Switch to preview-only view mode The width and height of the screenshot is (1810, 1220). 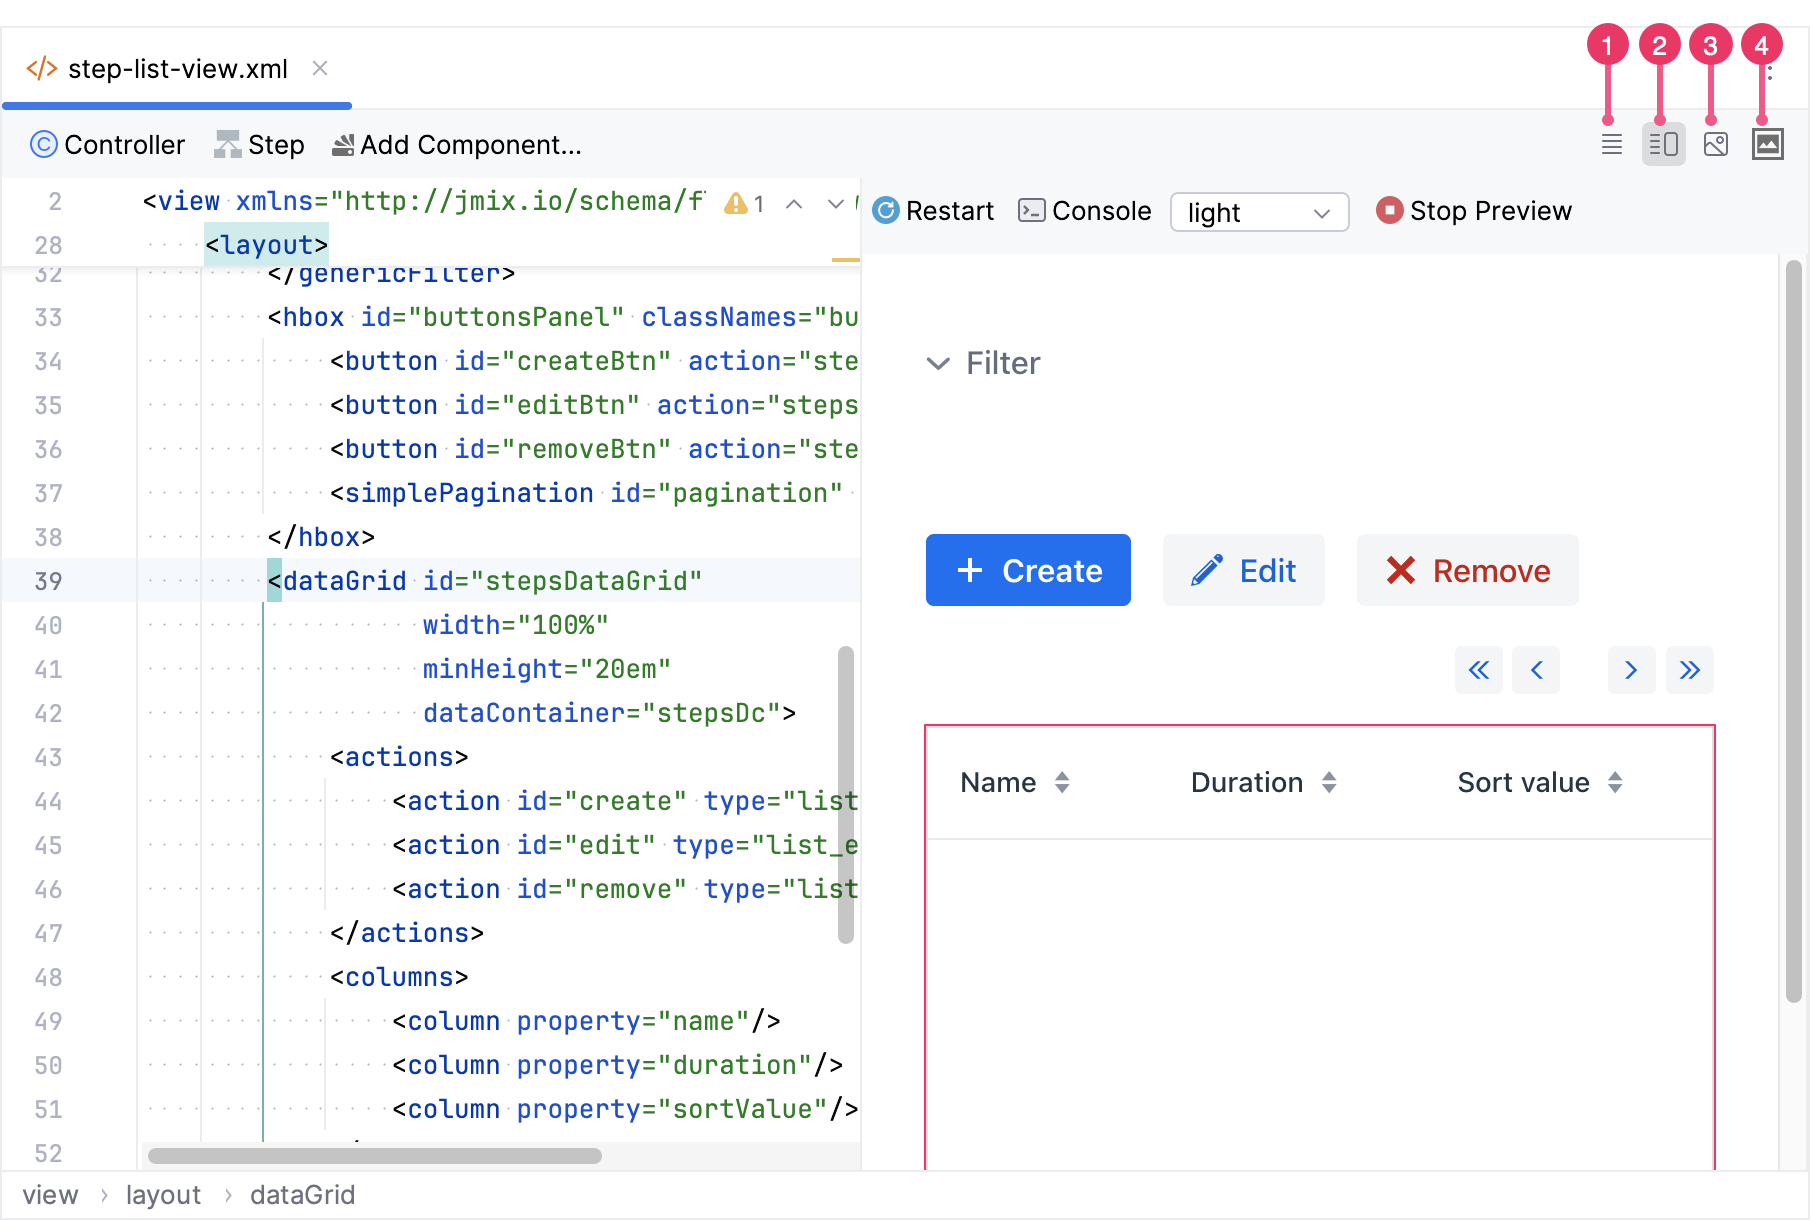1715,144
